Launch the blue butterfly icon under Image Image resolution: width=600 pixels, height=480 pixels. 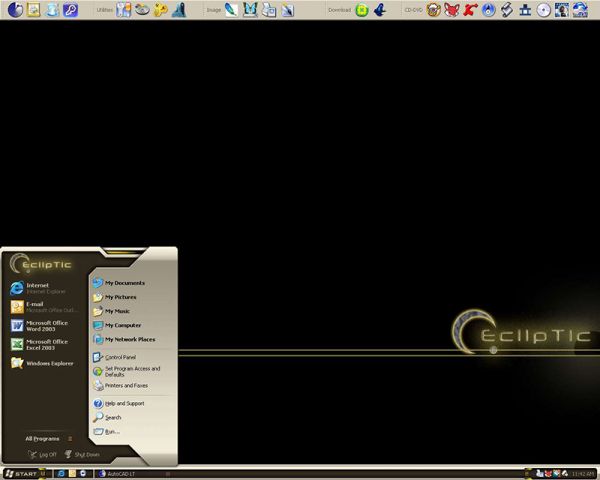[250, 10]
